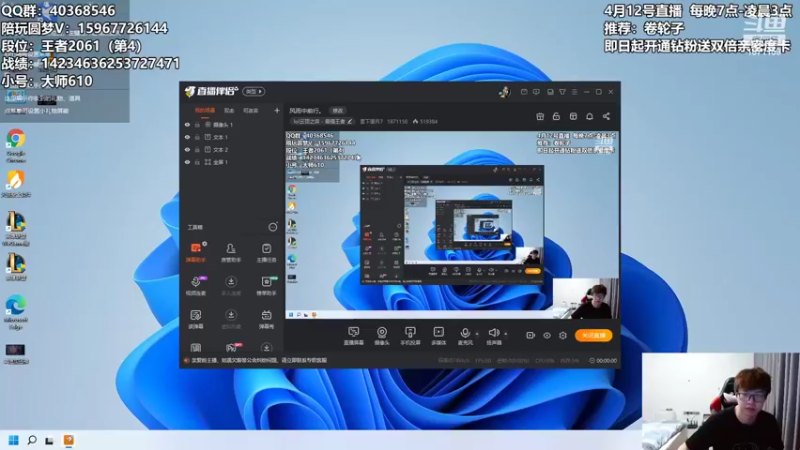Toggle visibility of the 全屏 1 source
Viewport: 800px width, 450px height.
coord(187,162)
